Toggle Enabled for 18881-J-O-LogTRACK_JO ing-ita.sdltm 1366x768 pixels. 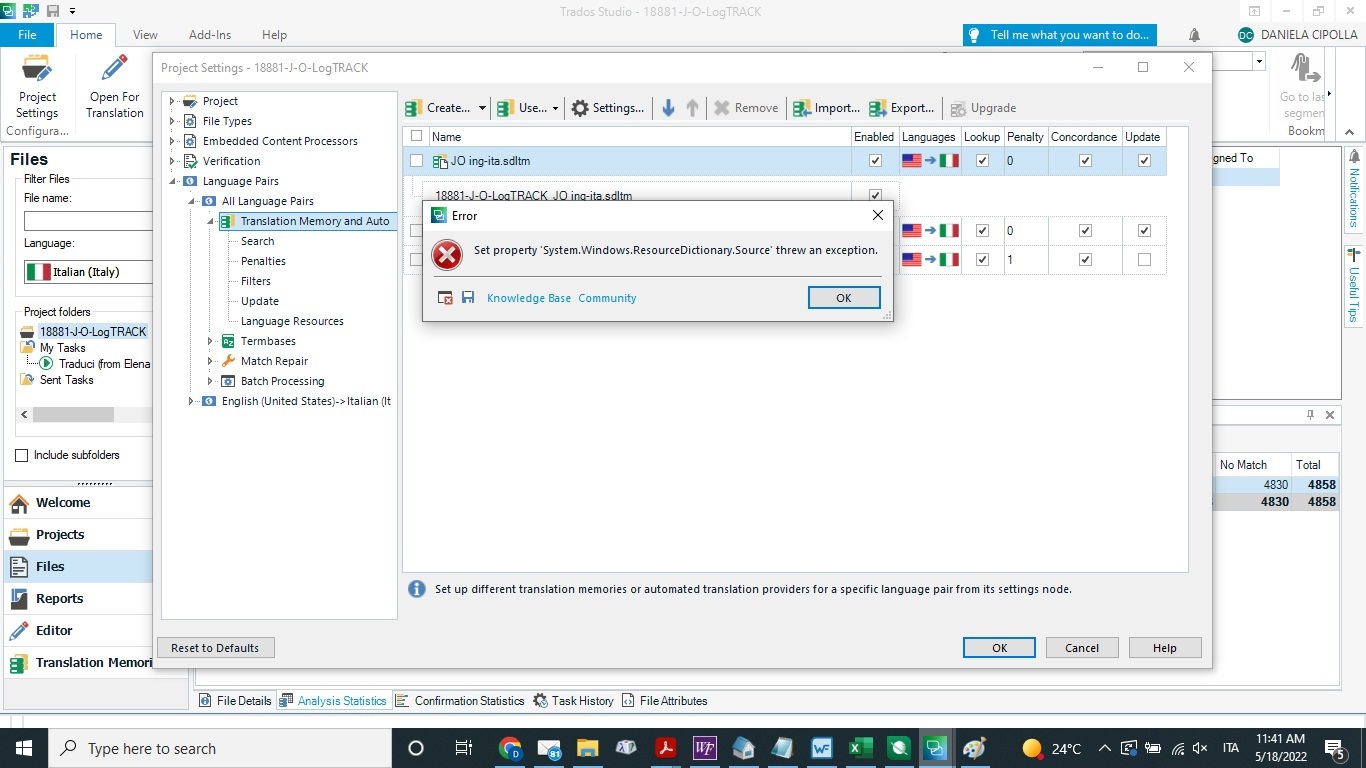pyautogui.click(x=875, y=195)
